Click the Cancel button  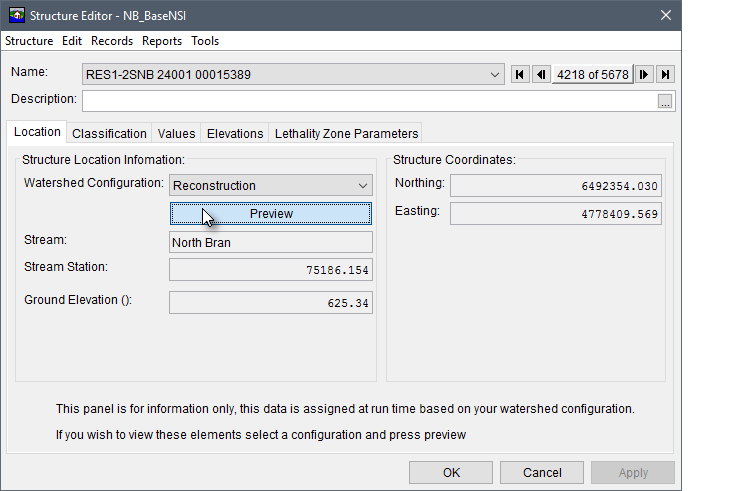(x=542, y=472)
